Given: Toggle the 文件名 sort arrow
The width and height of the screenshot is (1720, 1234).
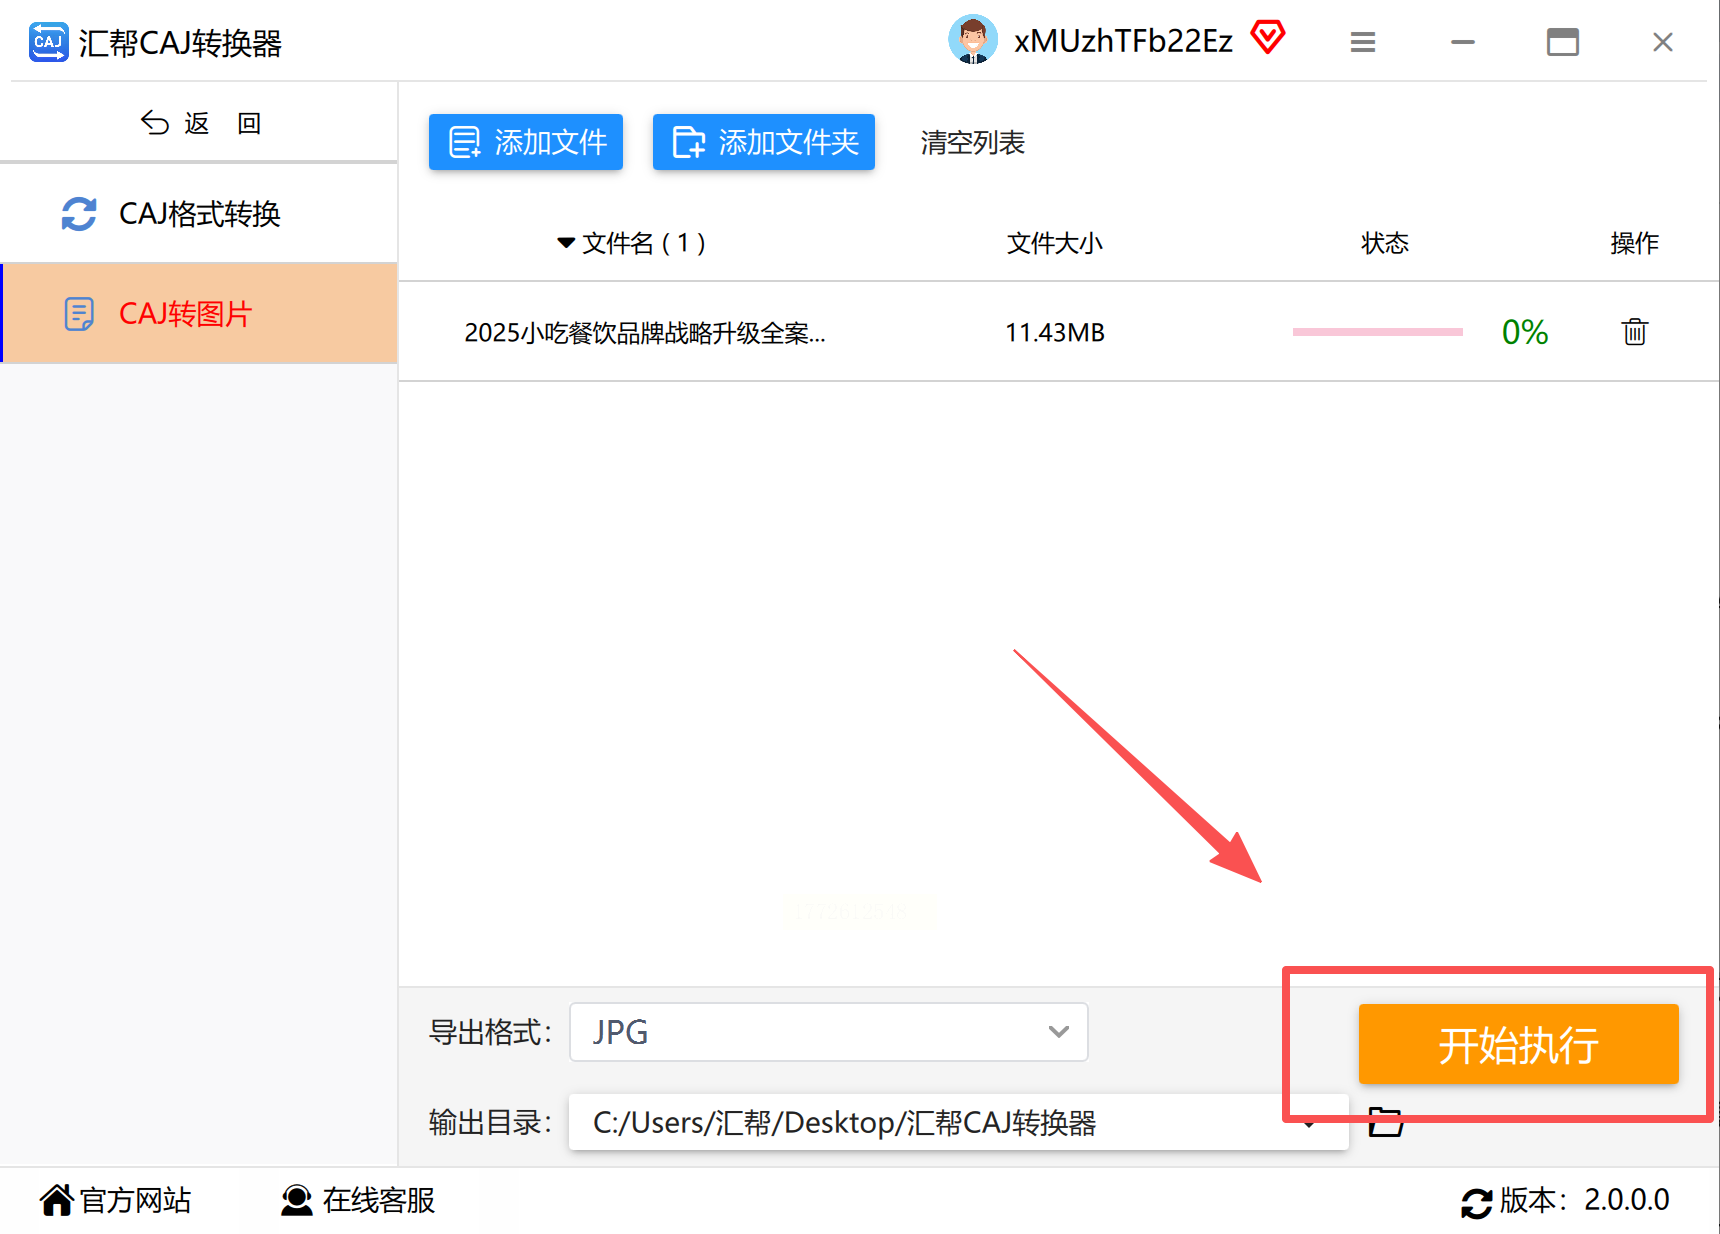Looking at the screenshot, I should [566, 243].
